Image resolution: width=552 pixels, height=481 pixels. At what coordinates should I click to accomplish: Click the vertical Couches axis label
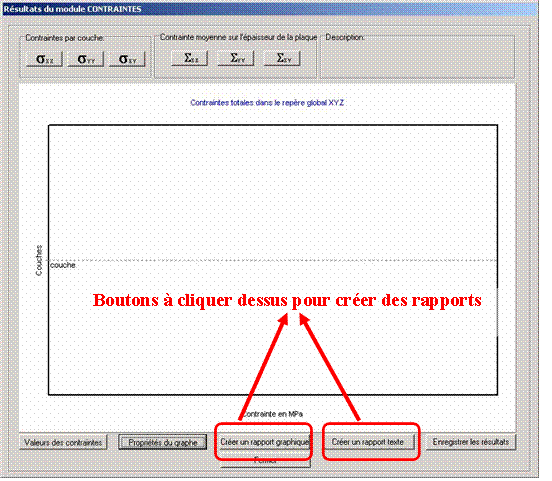click(x=39, y=261)
